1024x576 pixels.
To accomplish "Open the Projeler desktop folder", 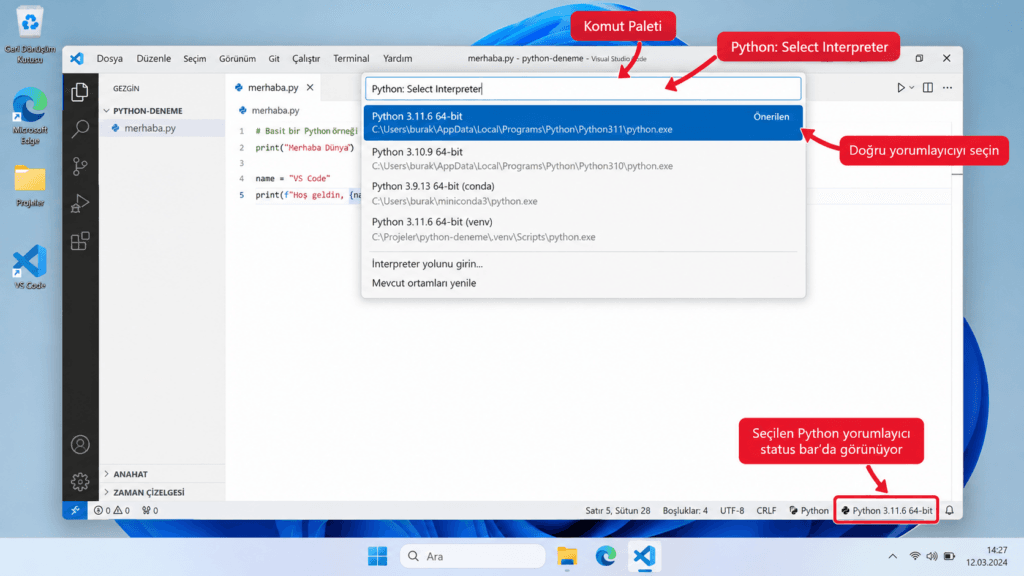I will tap(30, 185).
